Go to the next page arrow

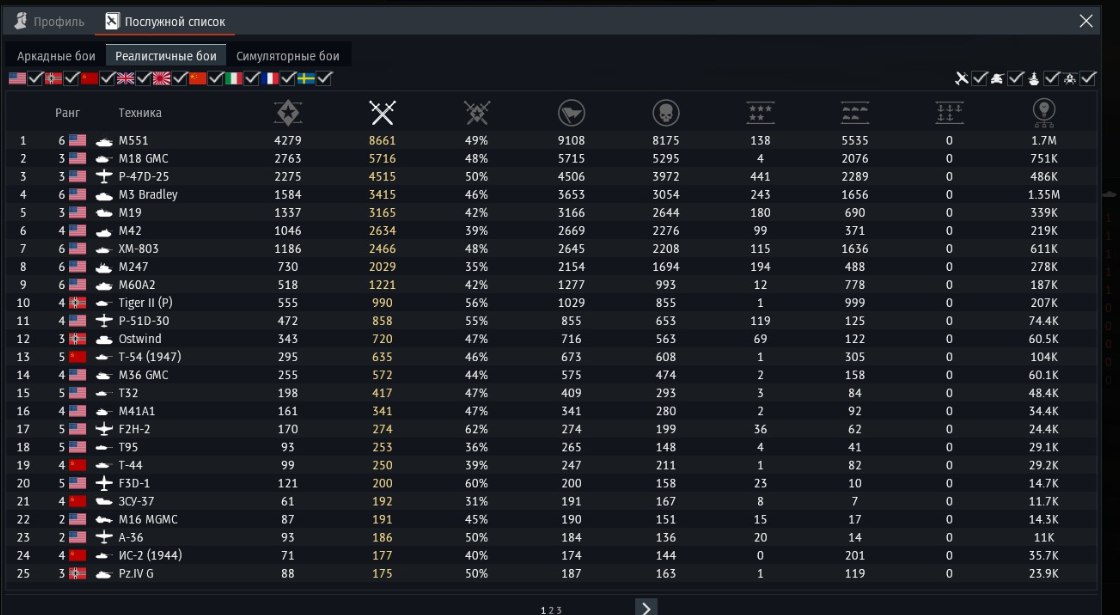coord(646,608)
